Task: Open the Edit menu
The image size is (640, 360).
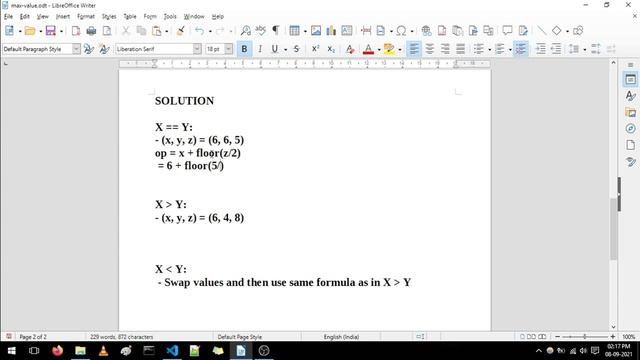Action: tap(25, 16)
